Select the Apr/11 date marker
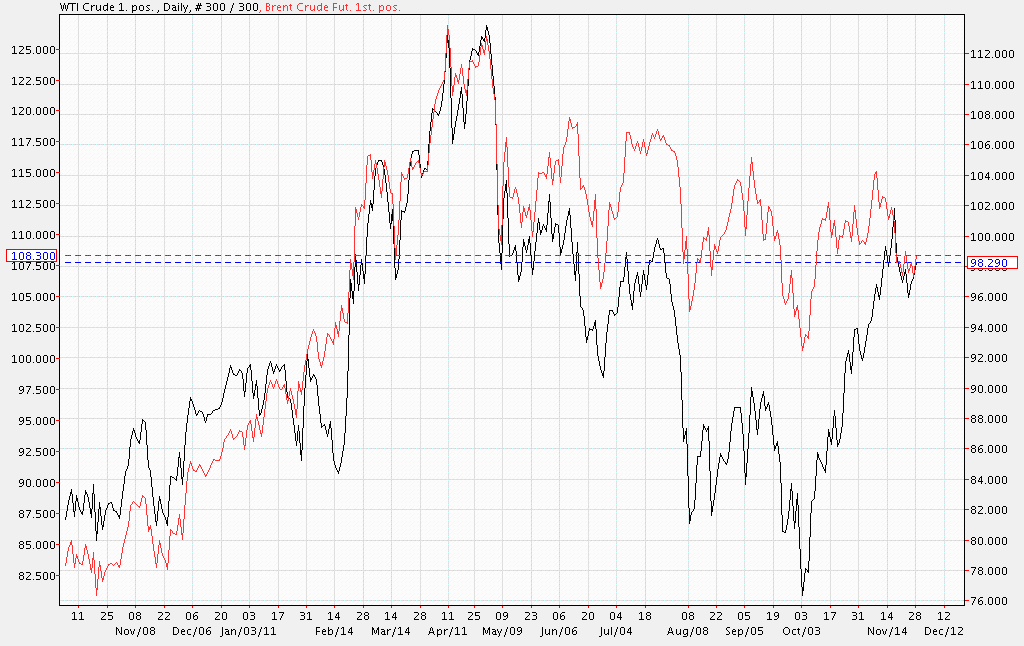 point(447,631)
